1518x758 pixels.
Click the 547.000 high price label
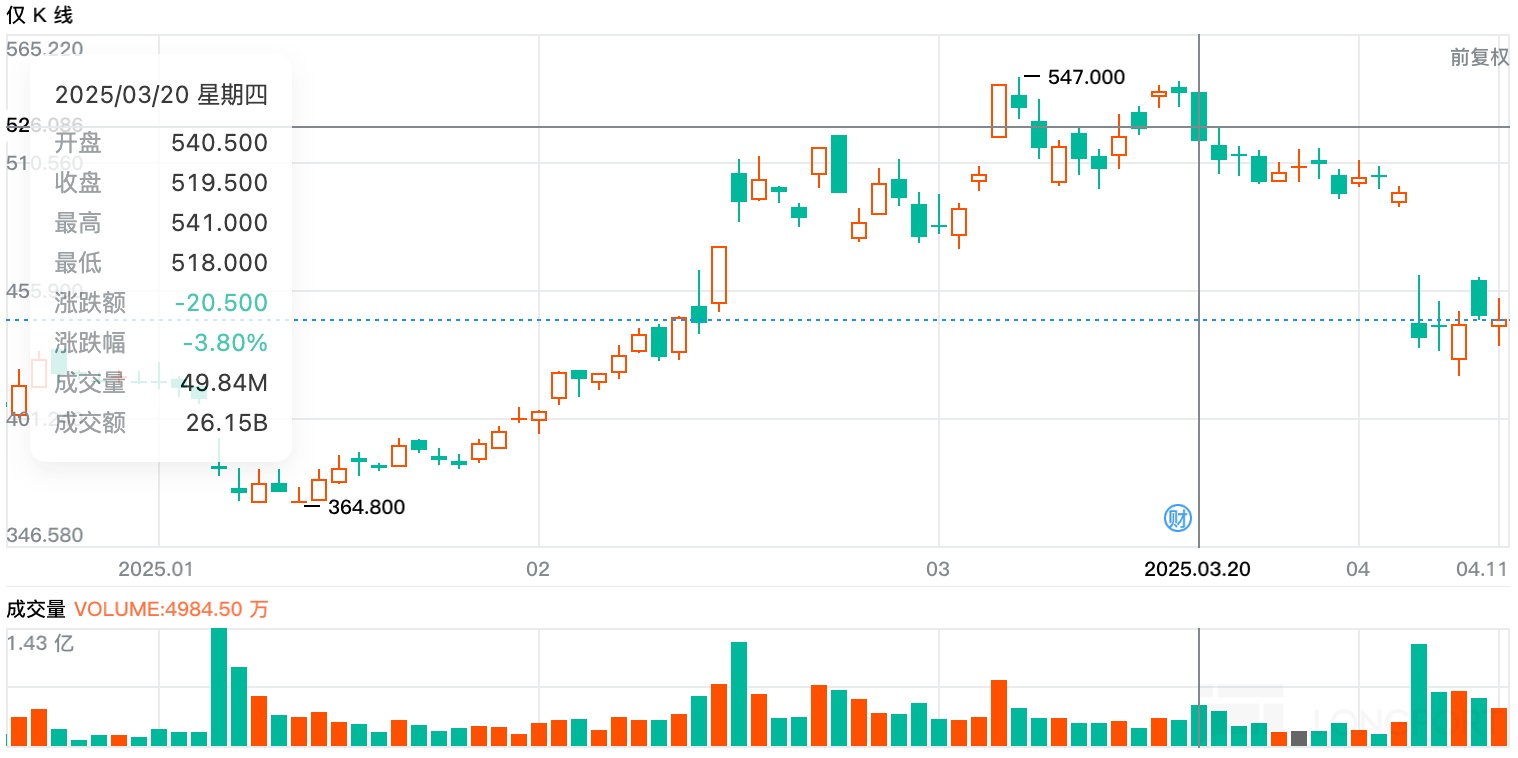coord(1086,77)
